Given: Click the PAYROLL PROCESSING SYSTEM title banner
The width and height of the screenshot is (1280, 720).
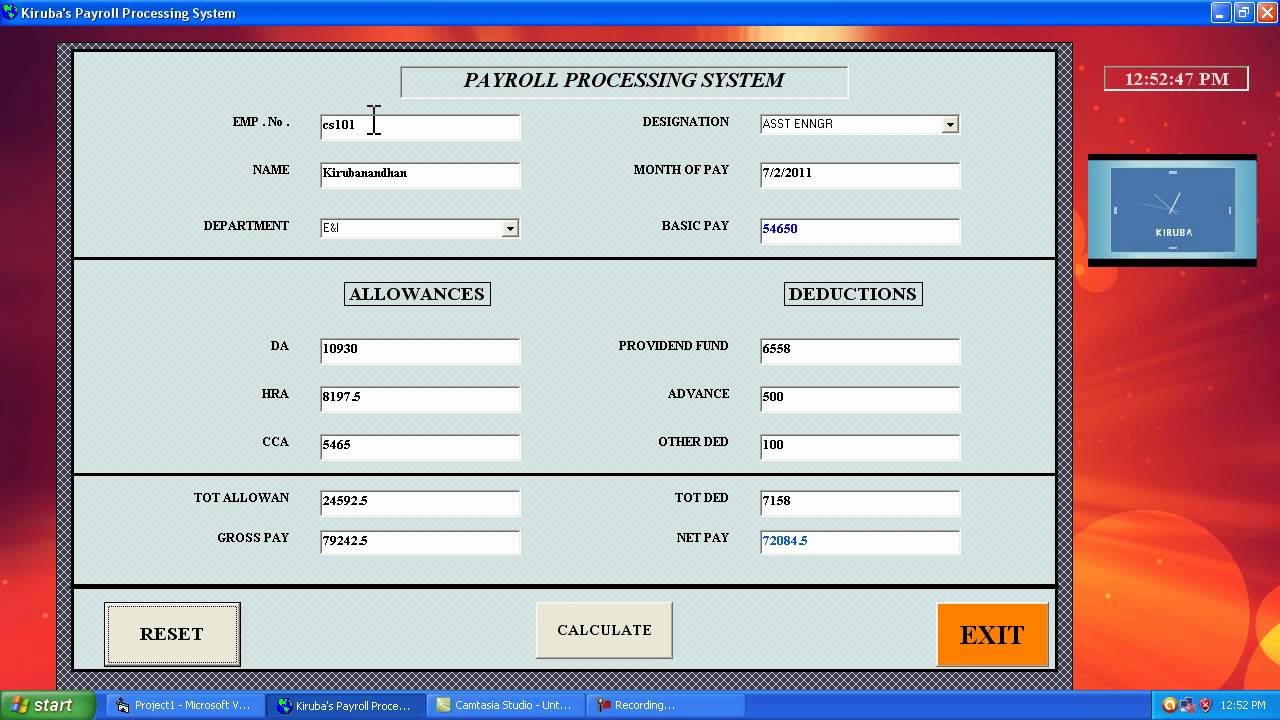Looking at the screenshot, I should [624, 81].
